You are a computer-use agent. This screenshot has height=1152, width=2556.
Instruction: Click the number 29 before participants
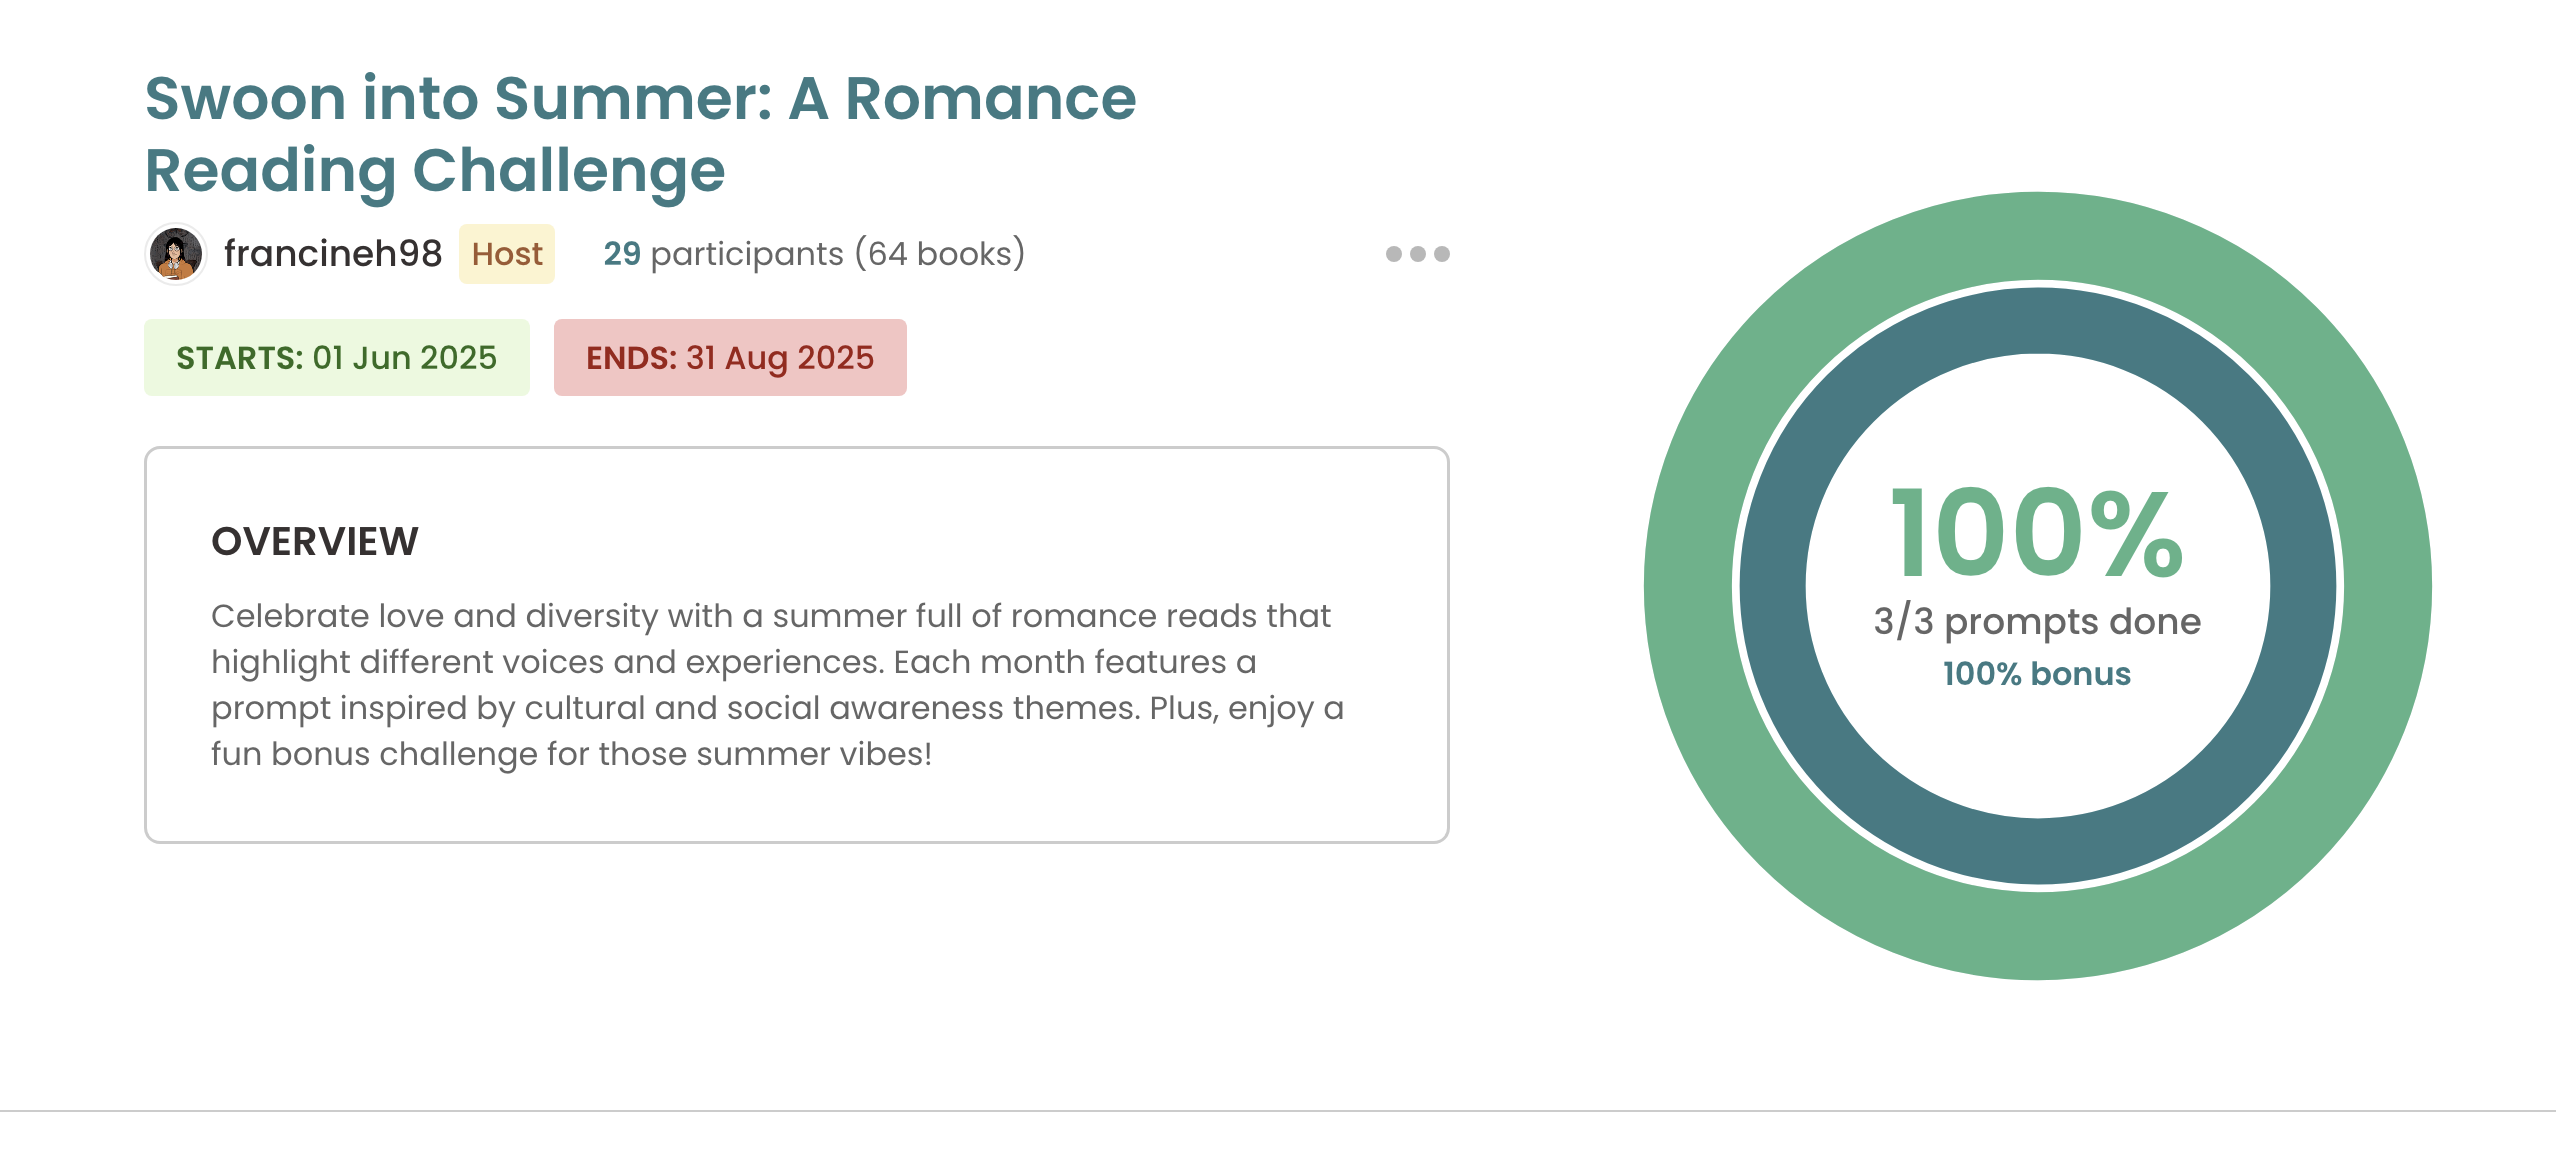click(622, 254)
